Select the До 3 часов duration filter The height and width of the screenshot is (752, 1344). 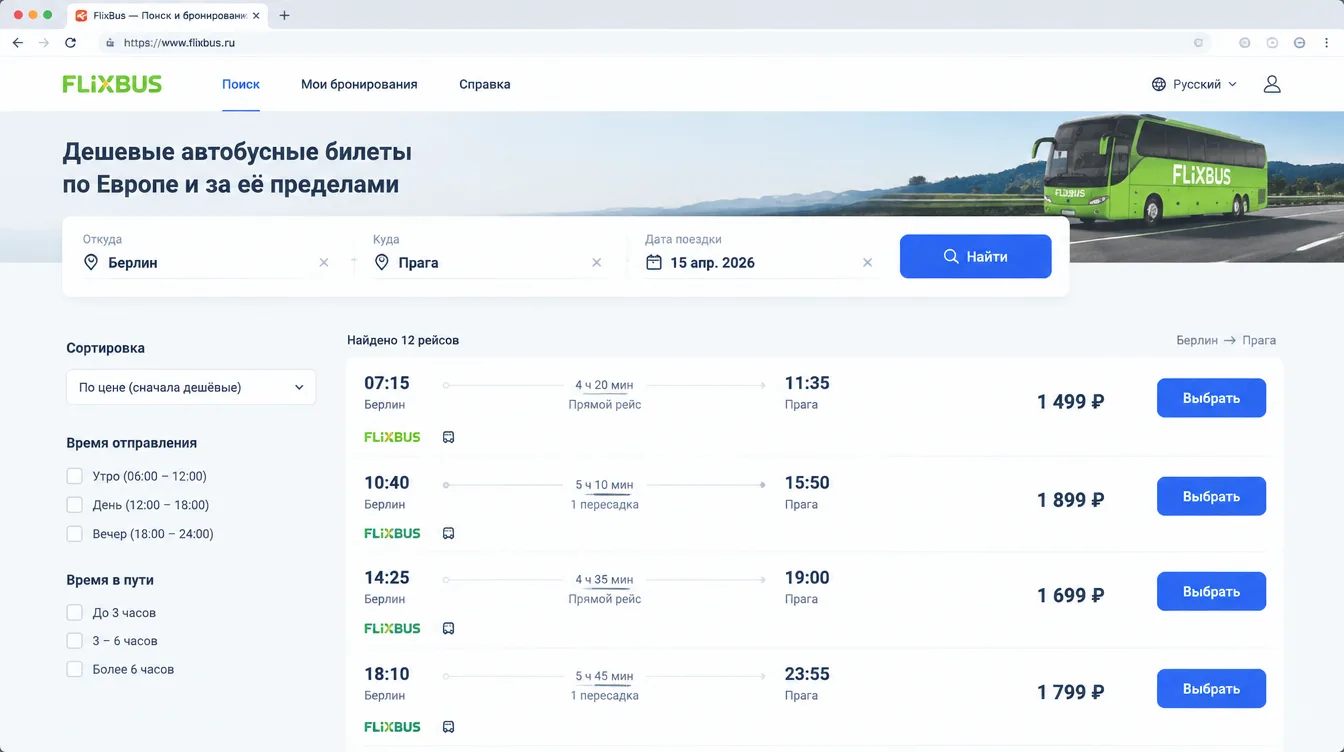click(74, 613)
